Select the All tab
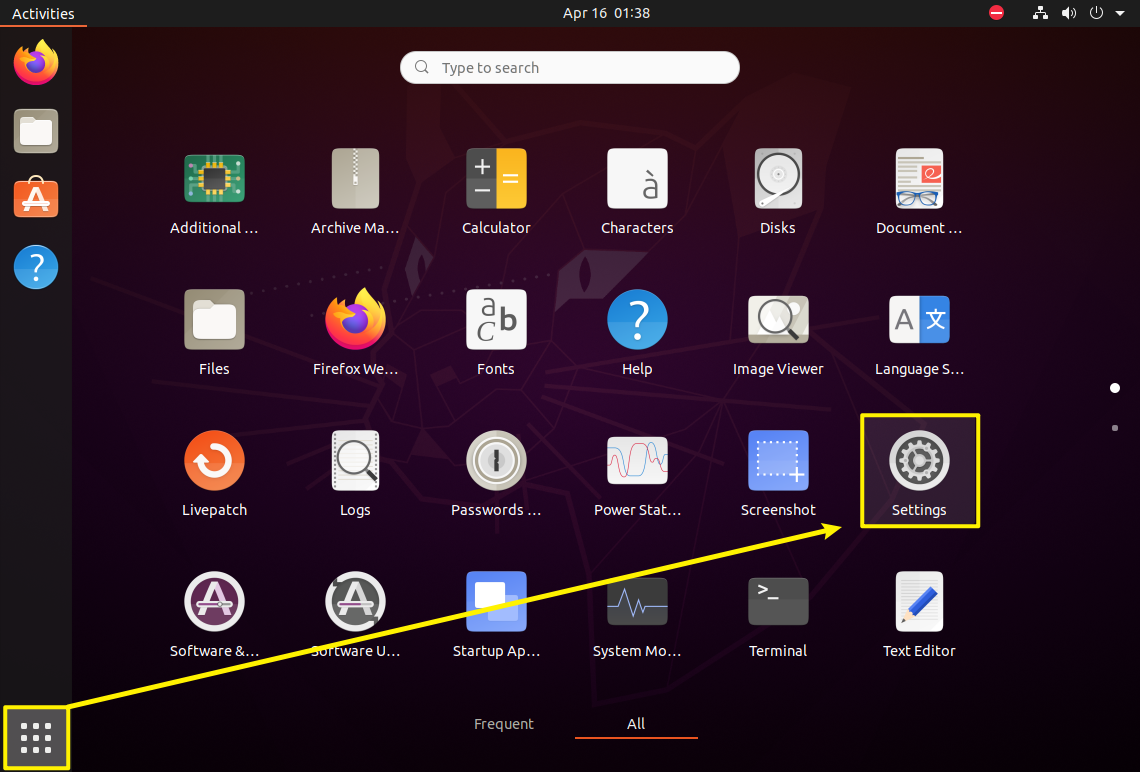 [x=636, y=724]
